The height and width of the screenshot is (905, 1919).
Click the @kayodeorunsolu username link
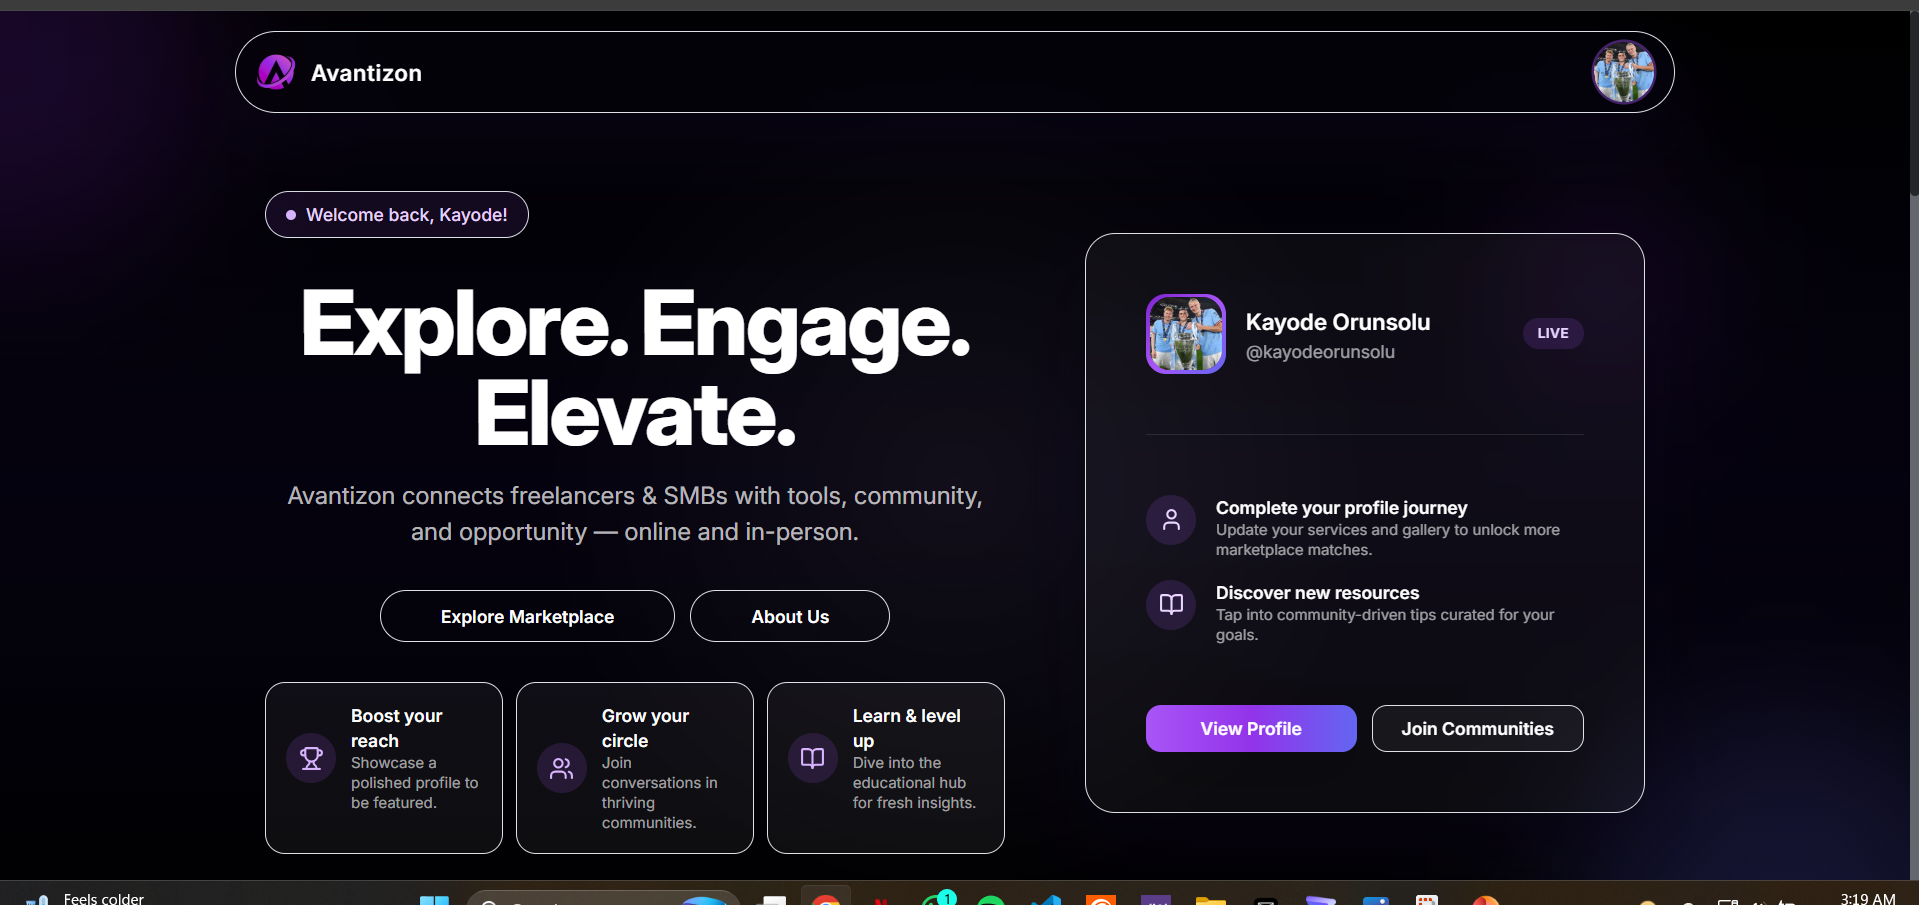click(1319, 351)
